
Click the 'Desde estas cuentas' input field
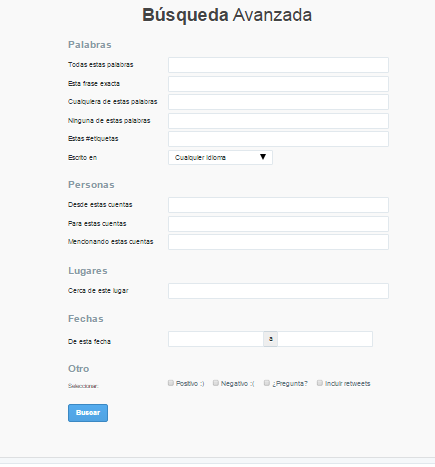(x=278, y=205)
